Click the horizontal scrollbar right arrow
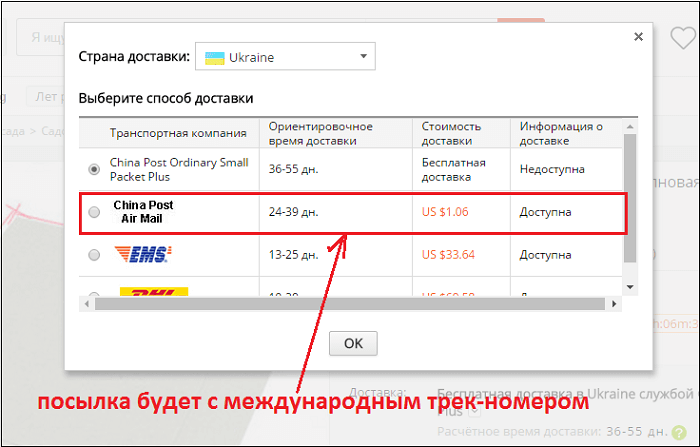This screenshot has height=447, width=700. 614,304
